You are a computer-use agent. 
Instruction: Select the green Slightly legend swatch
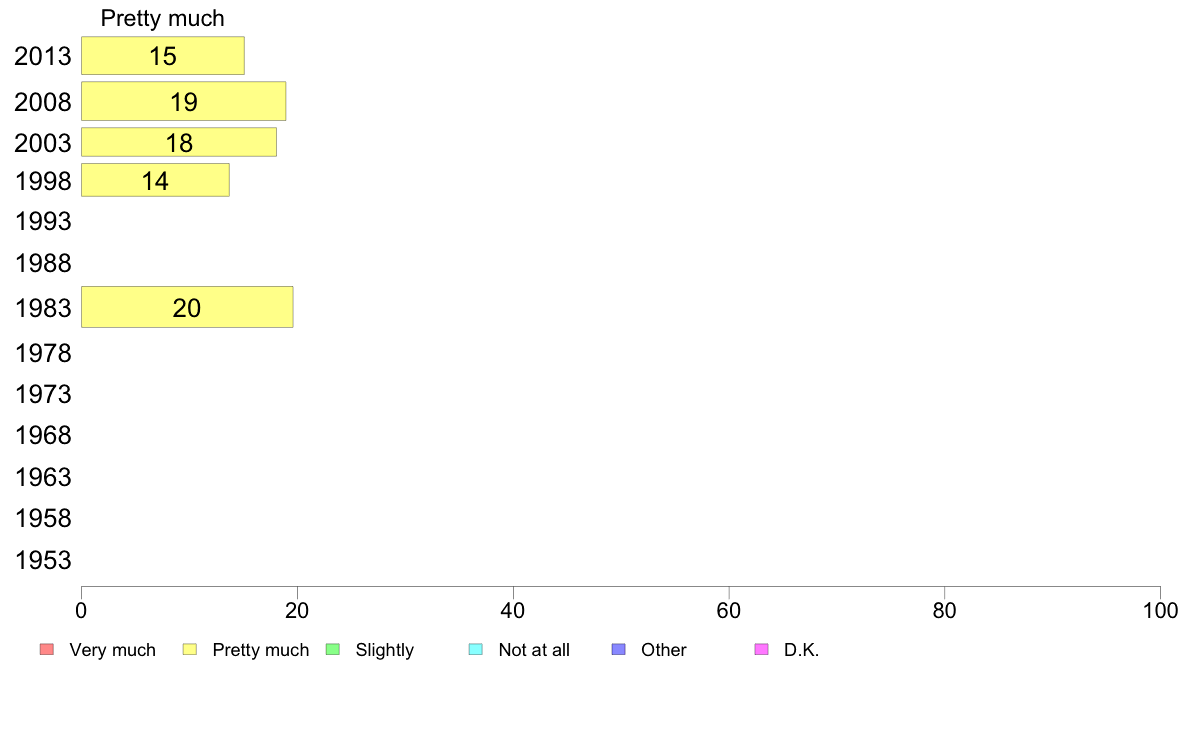(333, 650)
